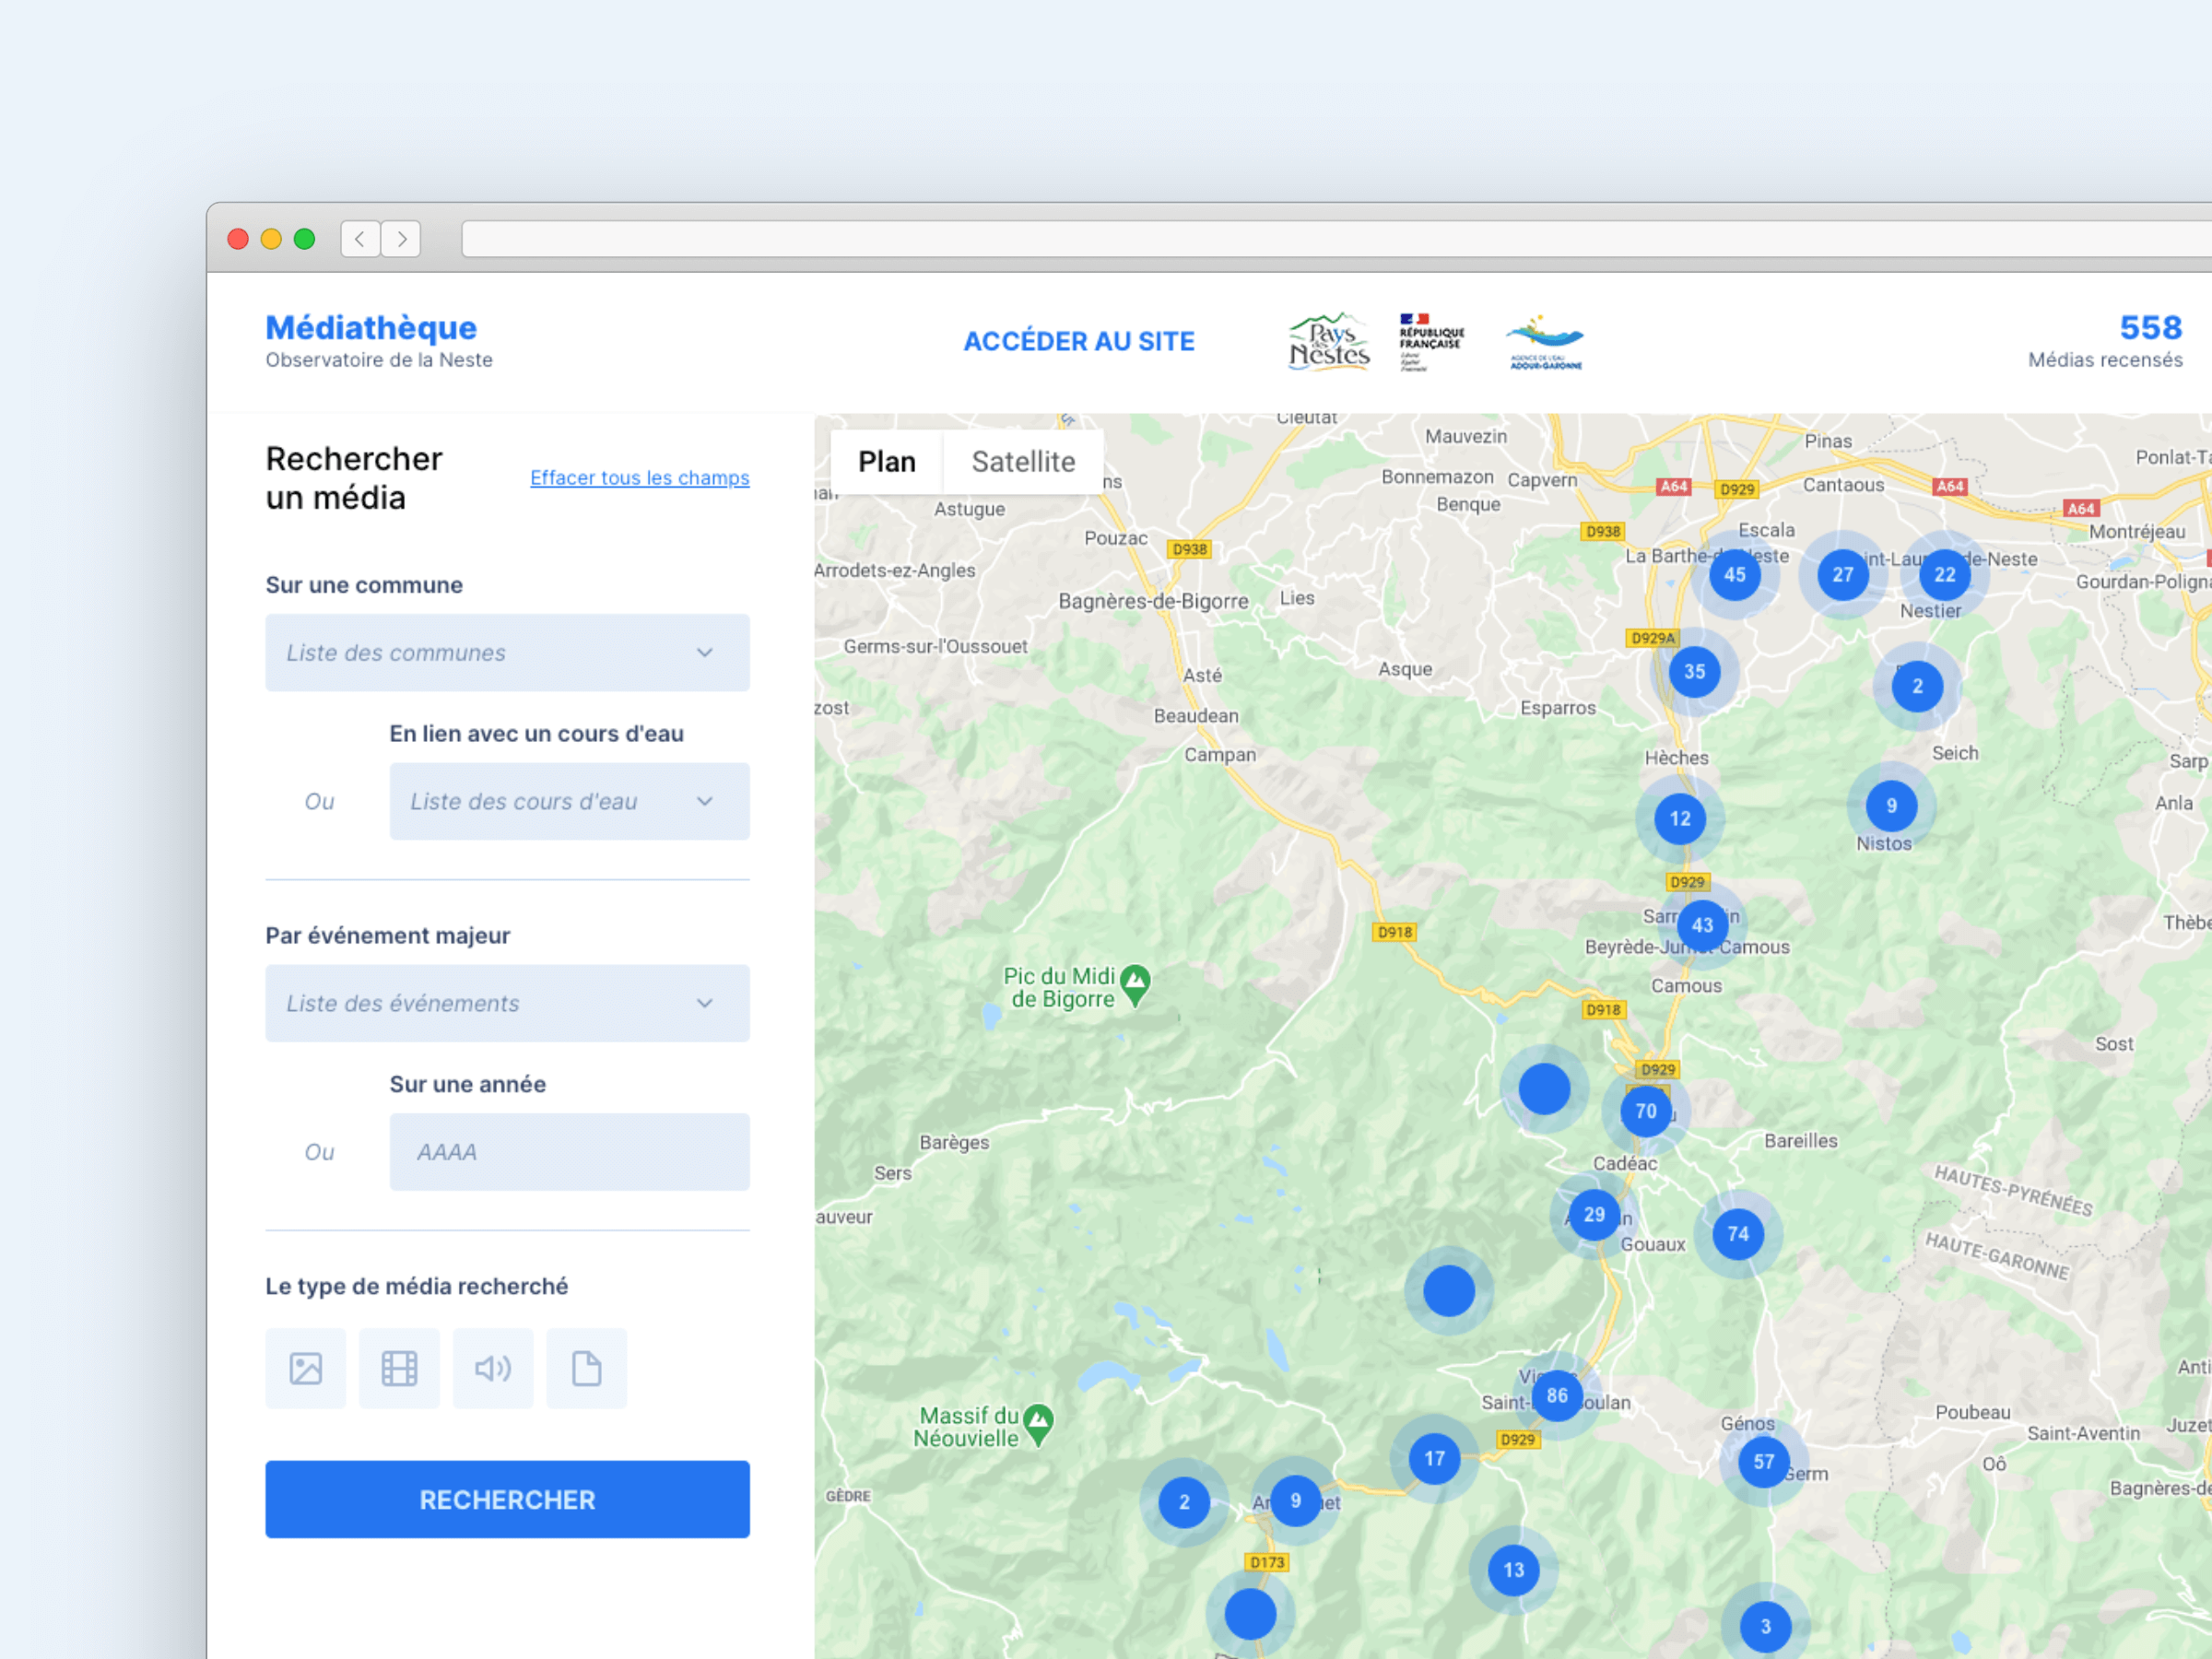Open the map cluster marker 35
The height and width of the screenshot is (1659, 2212).
(1695, 672)
